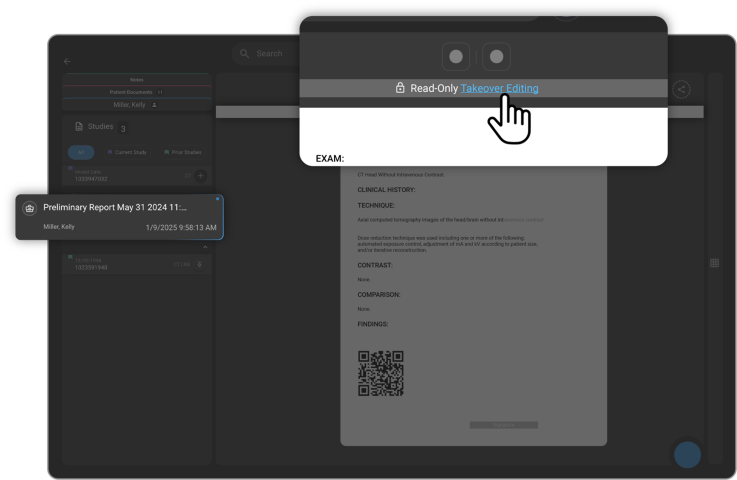737x480 pixels.
Task: Open the Preliminary Report May 31 2024 card
Action: pyautogui.click(x=119, y=217)
